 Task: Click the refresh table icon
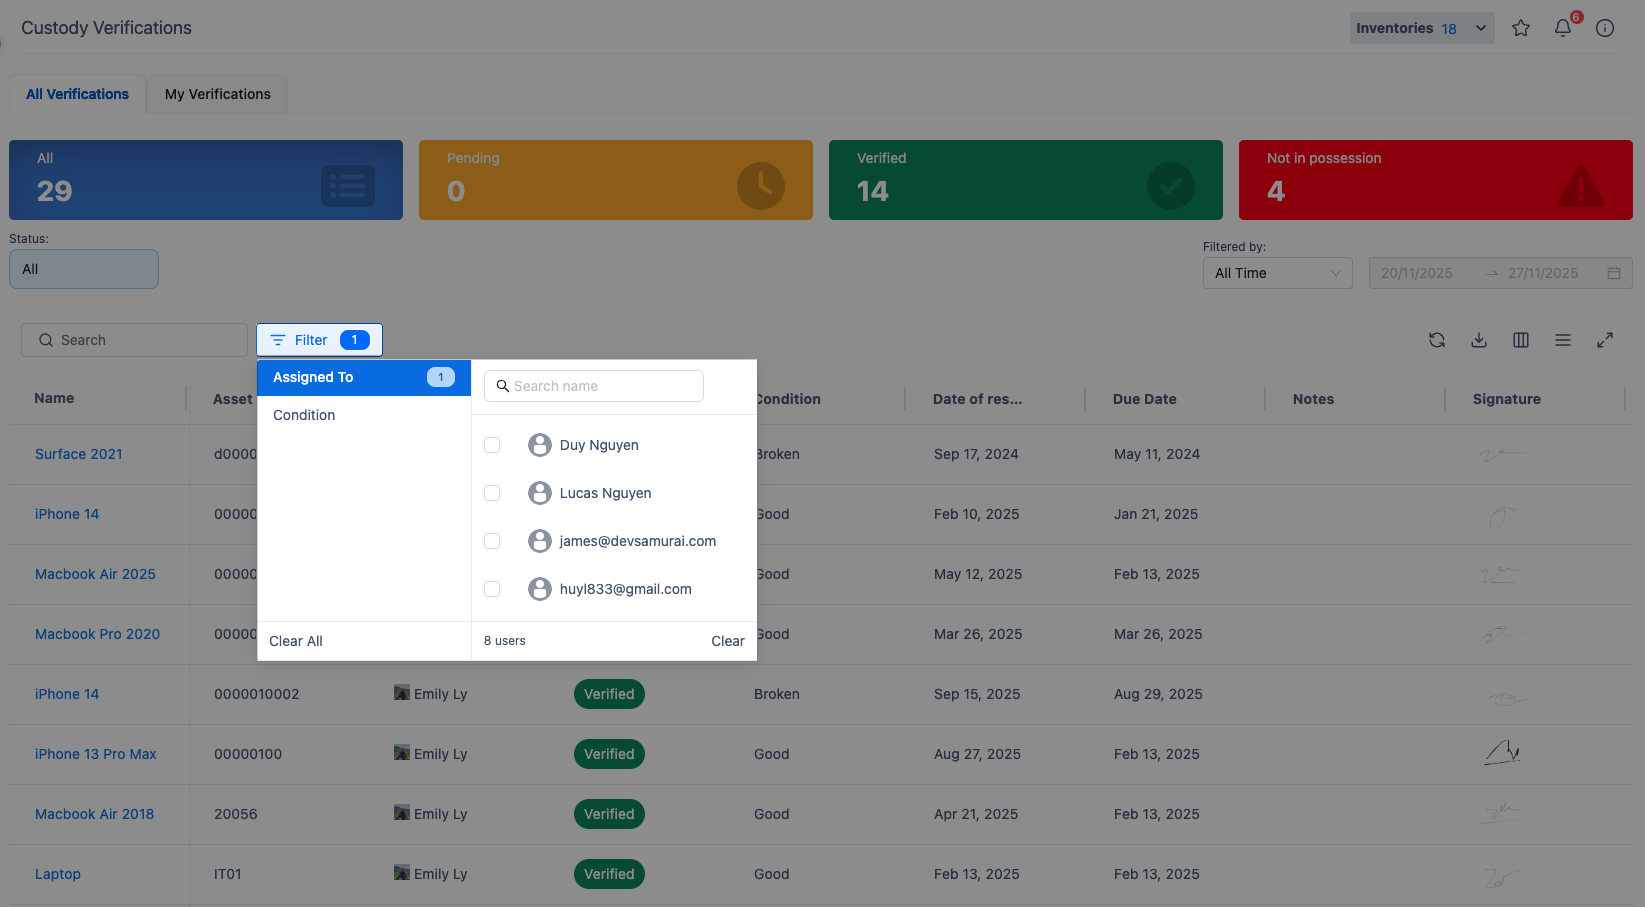coord(1437,340)
